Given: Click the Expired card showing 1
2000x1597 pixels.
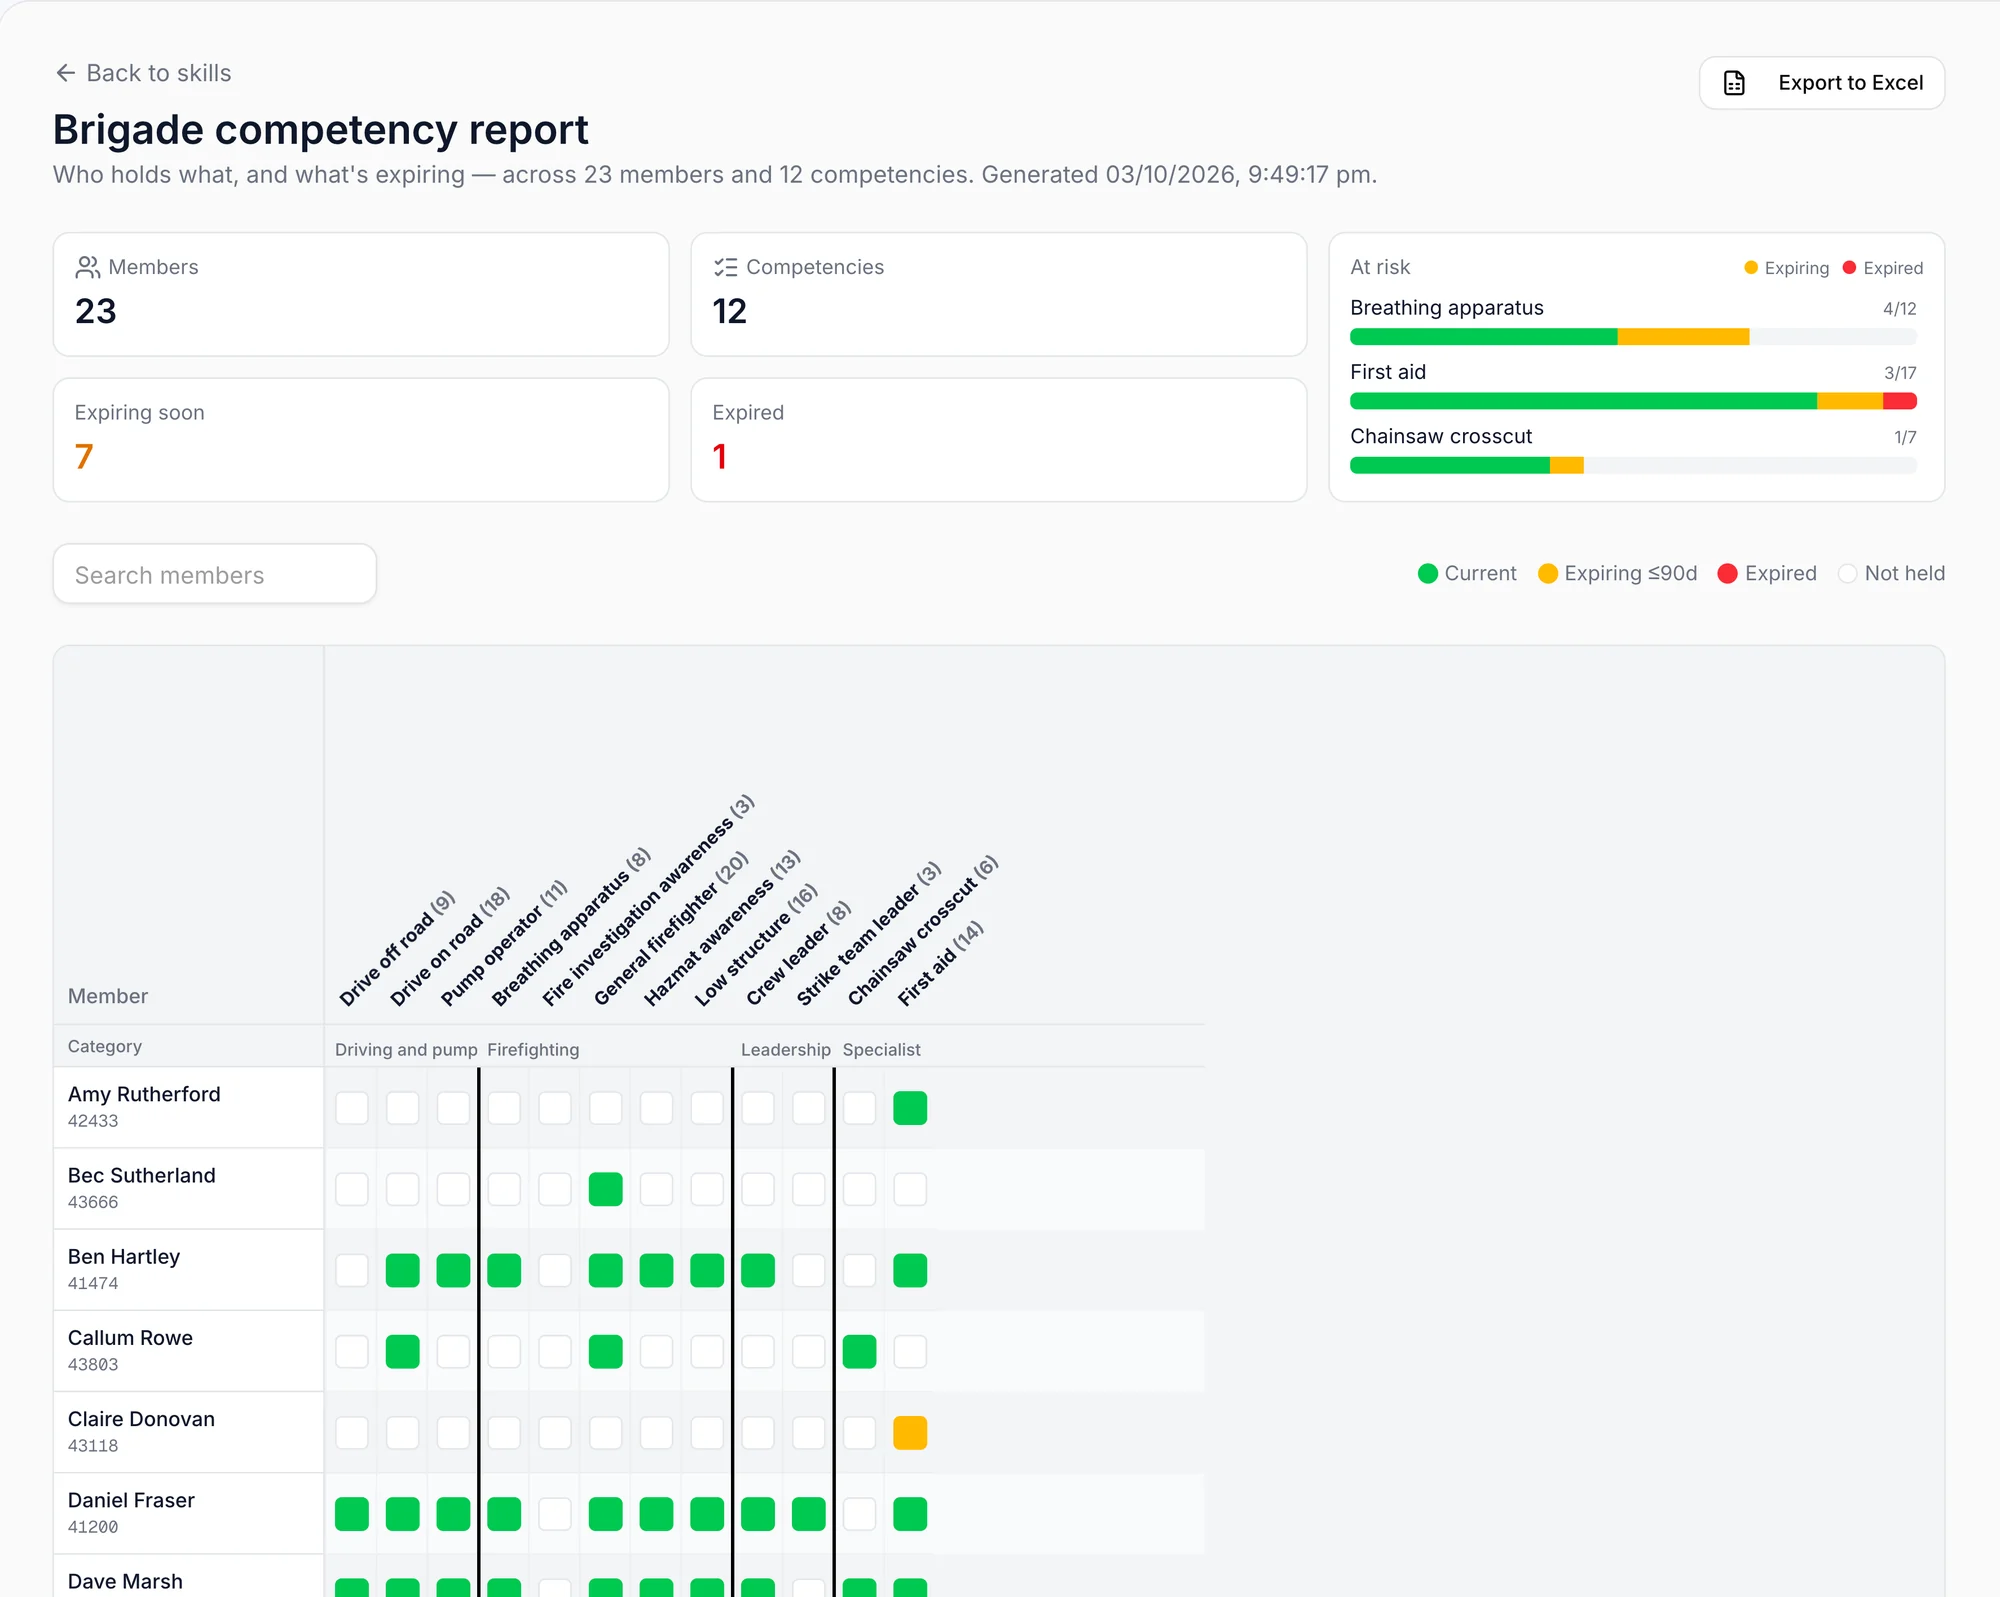Looking at the screenshot, I should 999,440.
